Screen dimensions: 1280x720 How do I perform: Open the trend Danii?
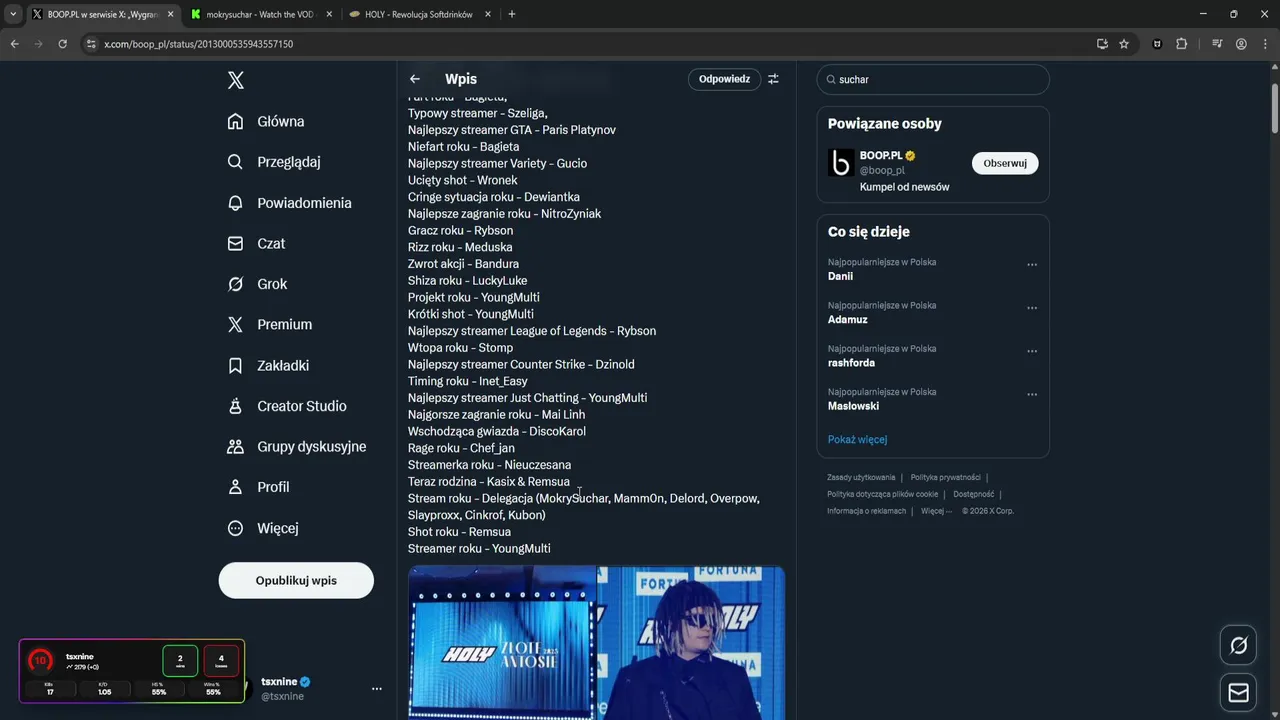coord(840,276)
